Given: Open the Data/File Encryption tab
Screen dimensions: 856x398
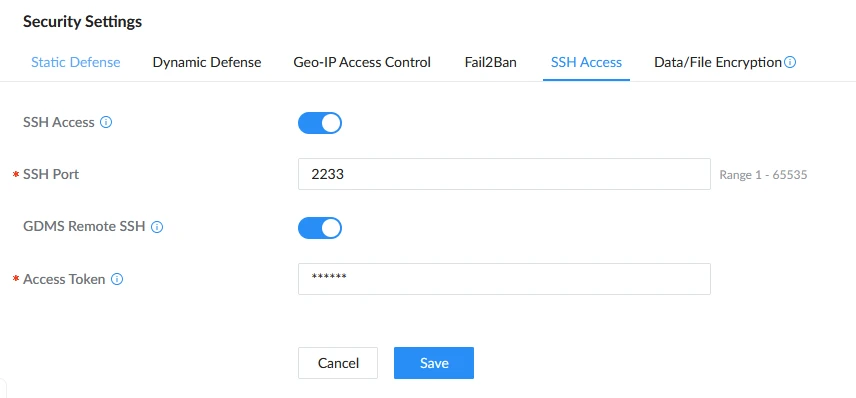Looking at the screenshot, I should coord(718,62).
